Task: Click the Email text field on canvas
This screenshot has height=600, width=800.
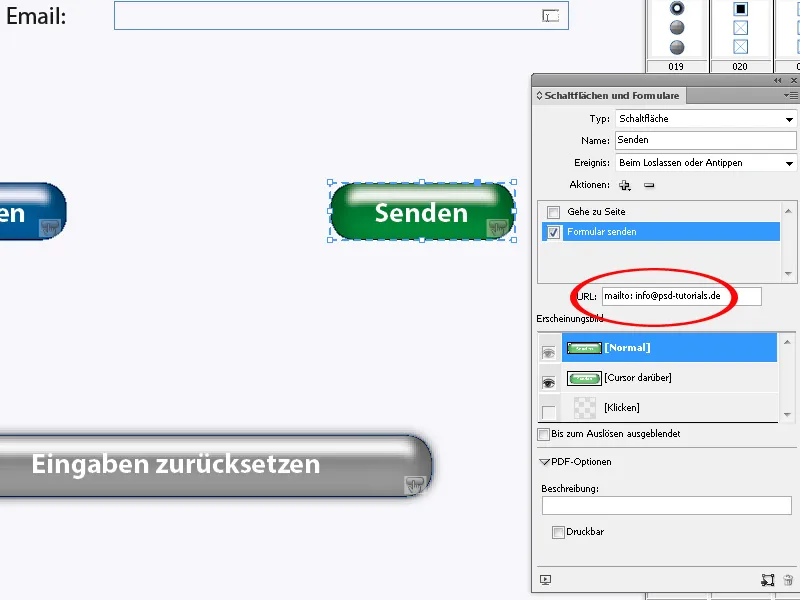Action: (341, 16)
